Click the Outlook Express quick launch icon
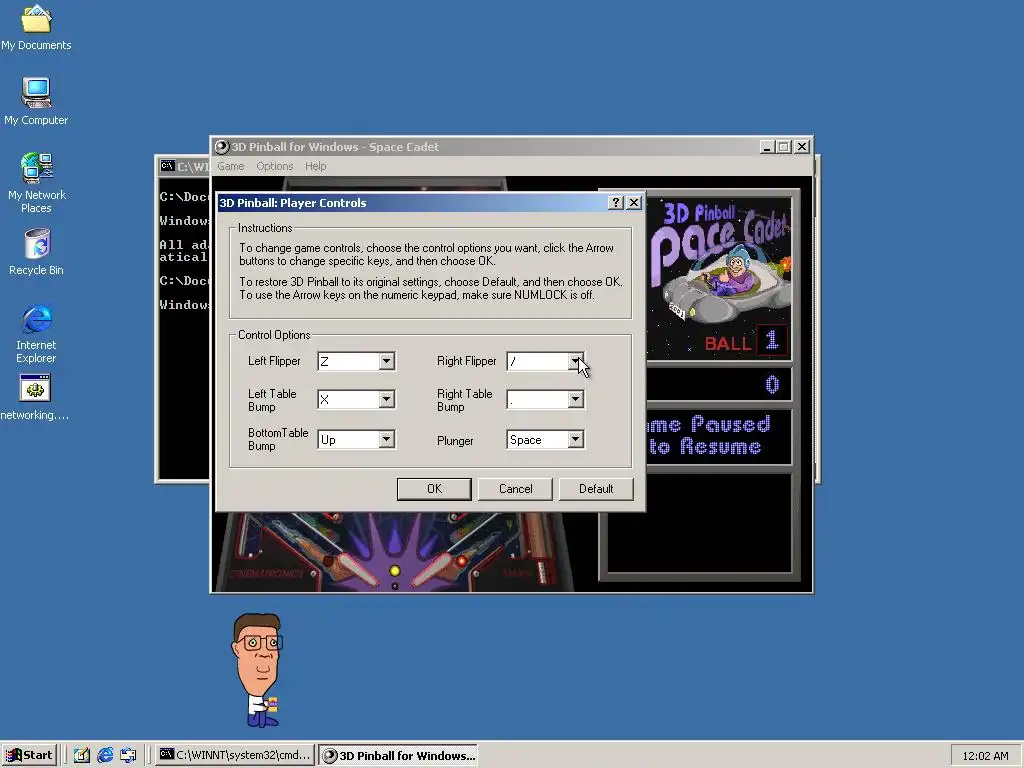The image size is (1024, 768). pos(128,756)
